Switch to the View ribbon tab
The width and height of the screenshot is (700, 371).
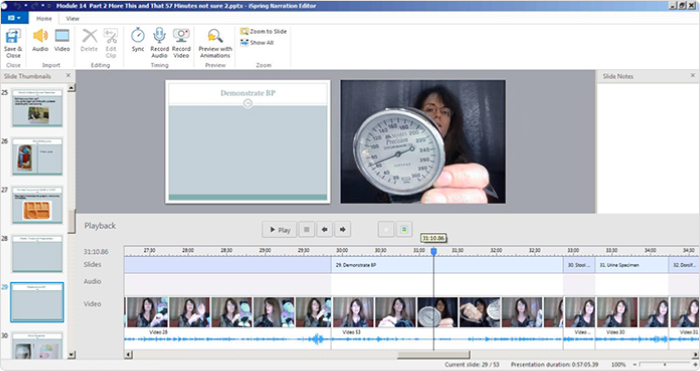pos(72,18)
